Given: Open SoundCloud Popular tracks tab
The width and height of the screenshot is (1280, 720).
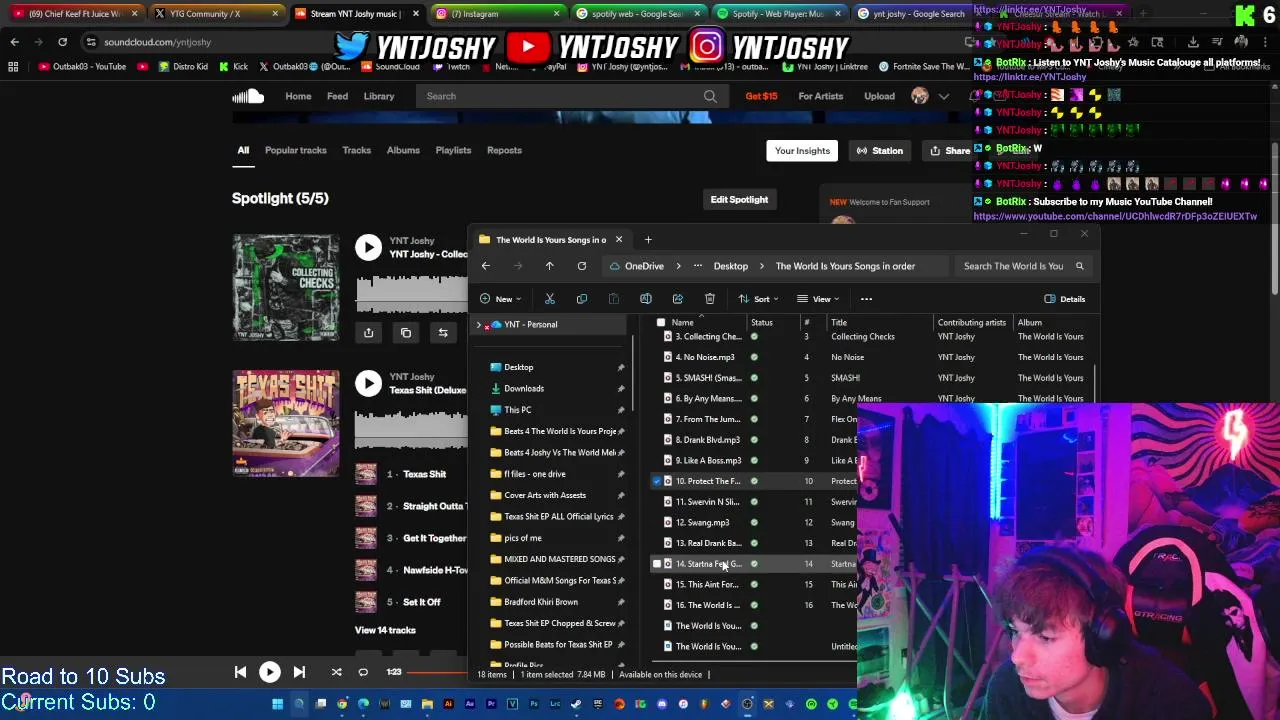Looking at the screenshot, I should pos(295,150).
